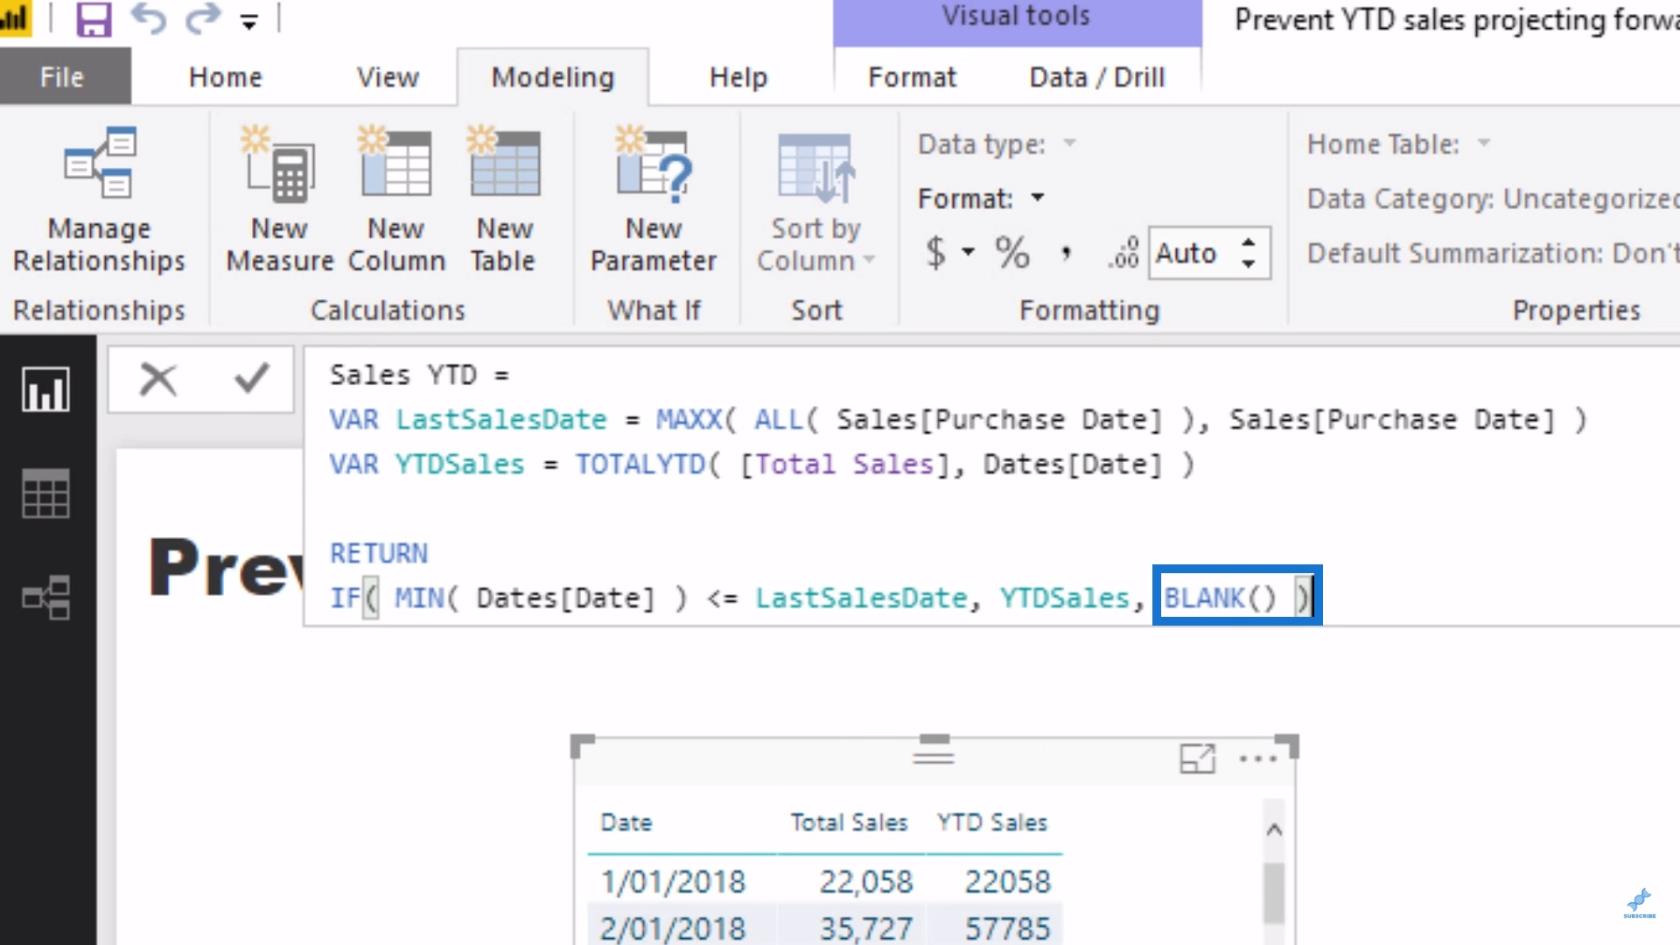Image resolution: width=1680 pixels, height=945 pixels.
Task: Select the Modeling ribbon tab
Action: (553, 77)
